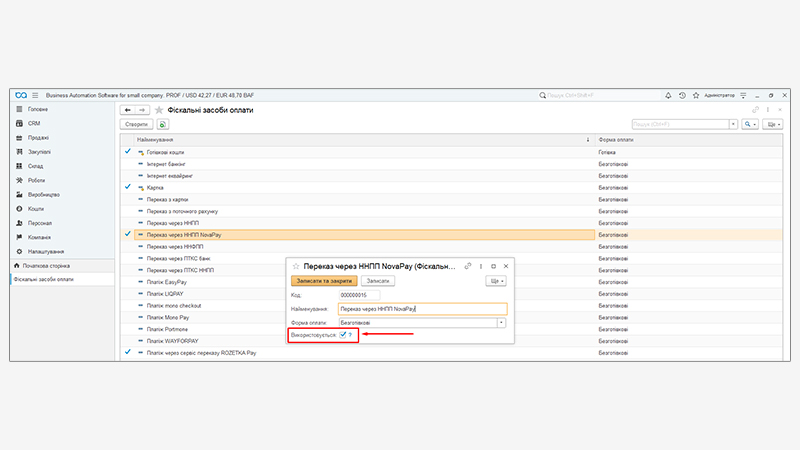Copy link icon in the dialog header
Screen dimensions: 800x450
click(x=466, y=266)
